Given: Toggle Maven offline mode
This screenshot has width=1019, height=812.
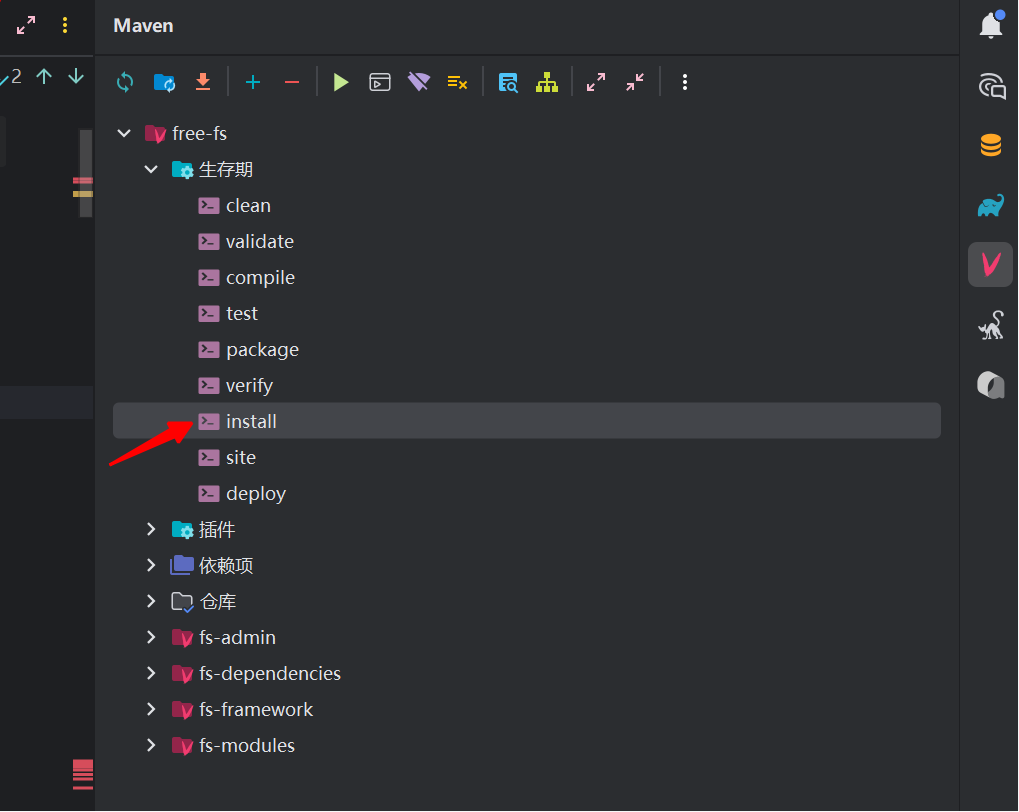Looking at the screenshot, I should (x=418, y=82).
